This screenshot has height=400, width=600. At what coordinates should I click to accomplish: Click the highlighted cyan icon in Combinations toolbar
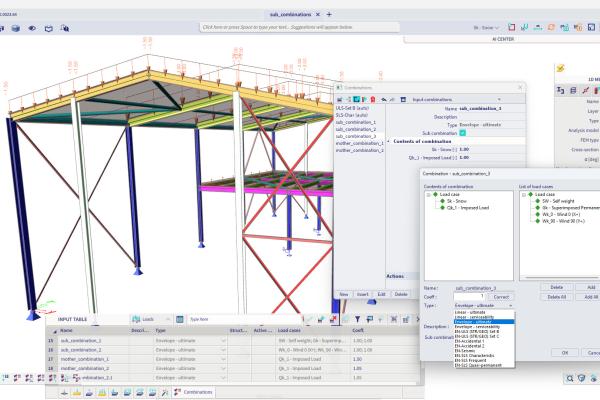356,100
